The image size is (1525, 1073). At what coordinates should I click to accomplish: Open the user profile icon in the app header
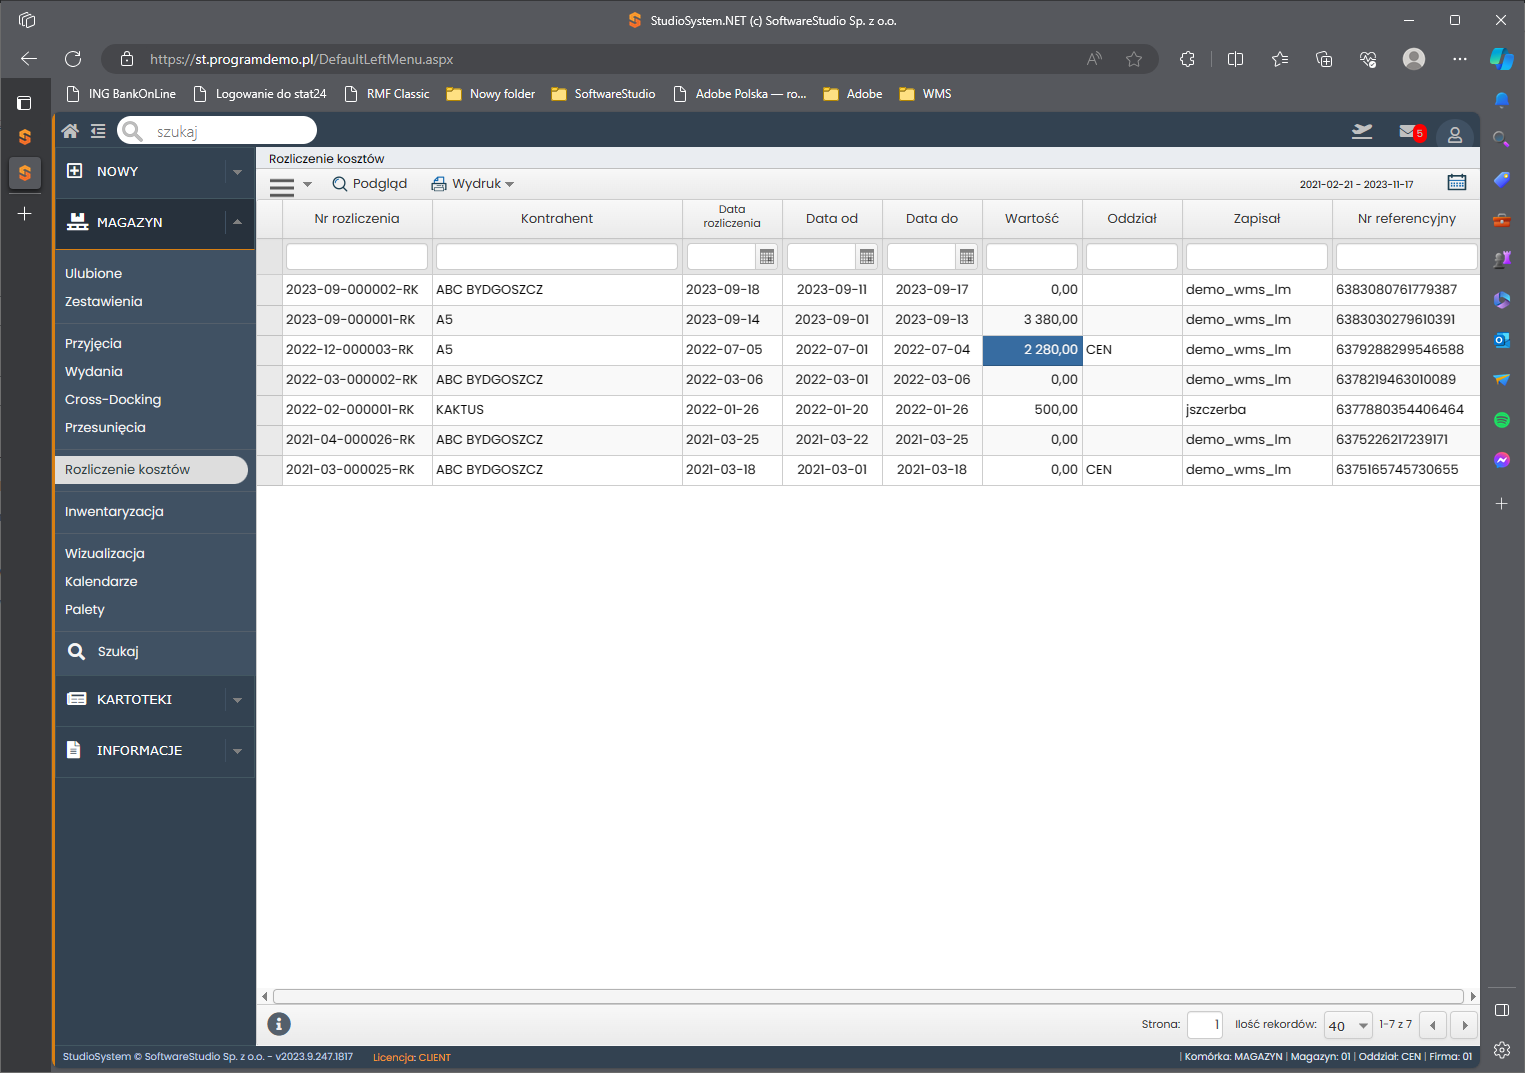click(x=1455, y=134)
